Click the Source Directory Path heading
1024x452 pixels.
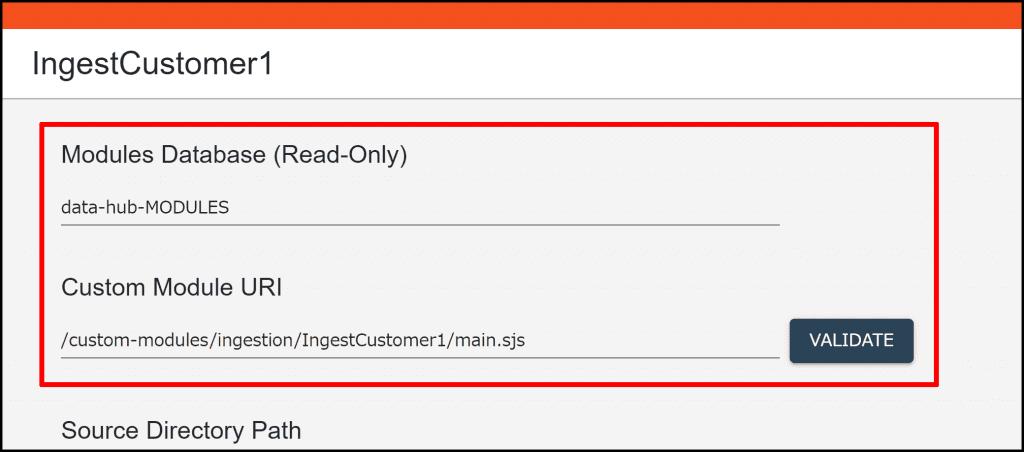181,431
